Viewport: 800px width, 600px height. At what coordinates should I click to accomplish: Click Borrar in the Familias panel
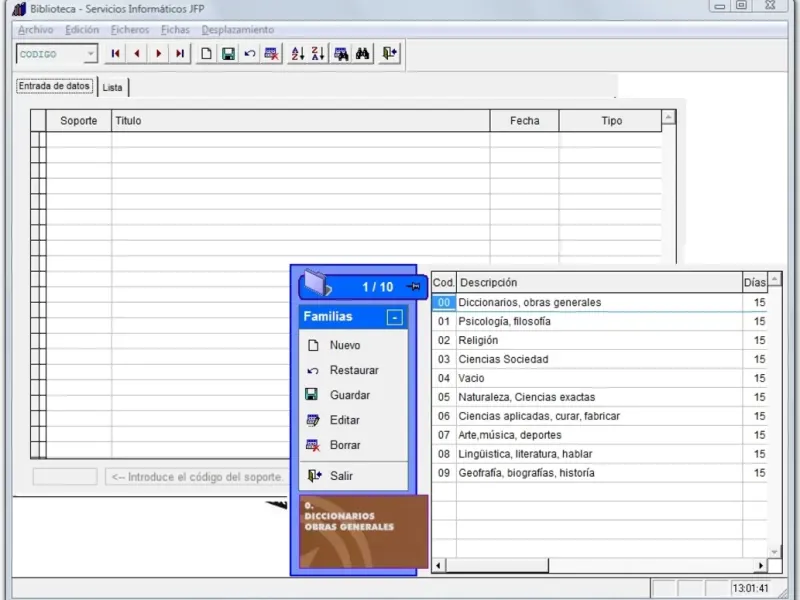(x=345, y=445)
